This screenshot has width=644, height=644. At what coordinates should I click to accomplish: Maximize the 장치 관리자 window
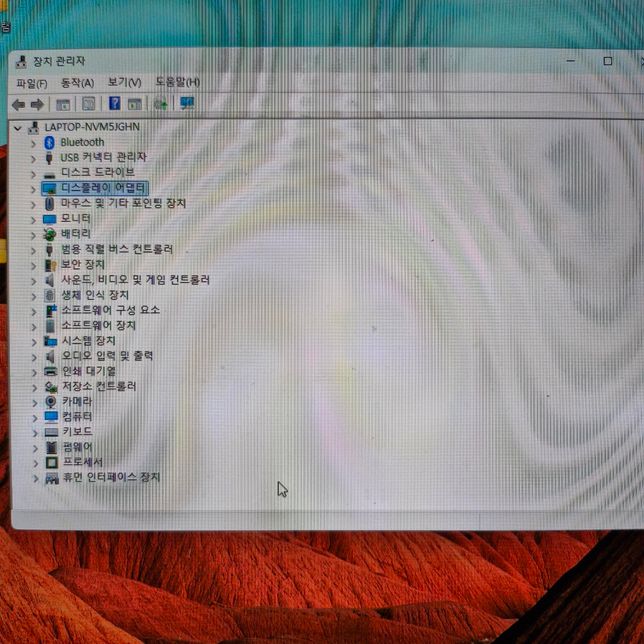(x=607, y=61)
